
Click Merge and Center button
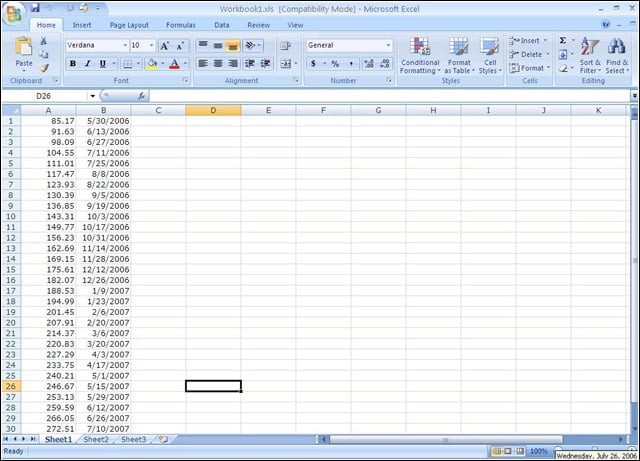285,63
